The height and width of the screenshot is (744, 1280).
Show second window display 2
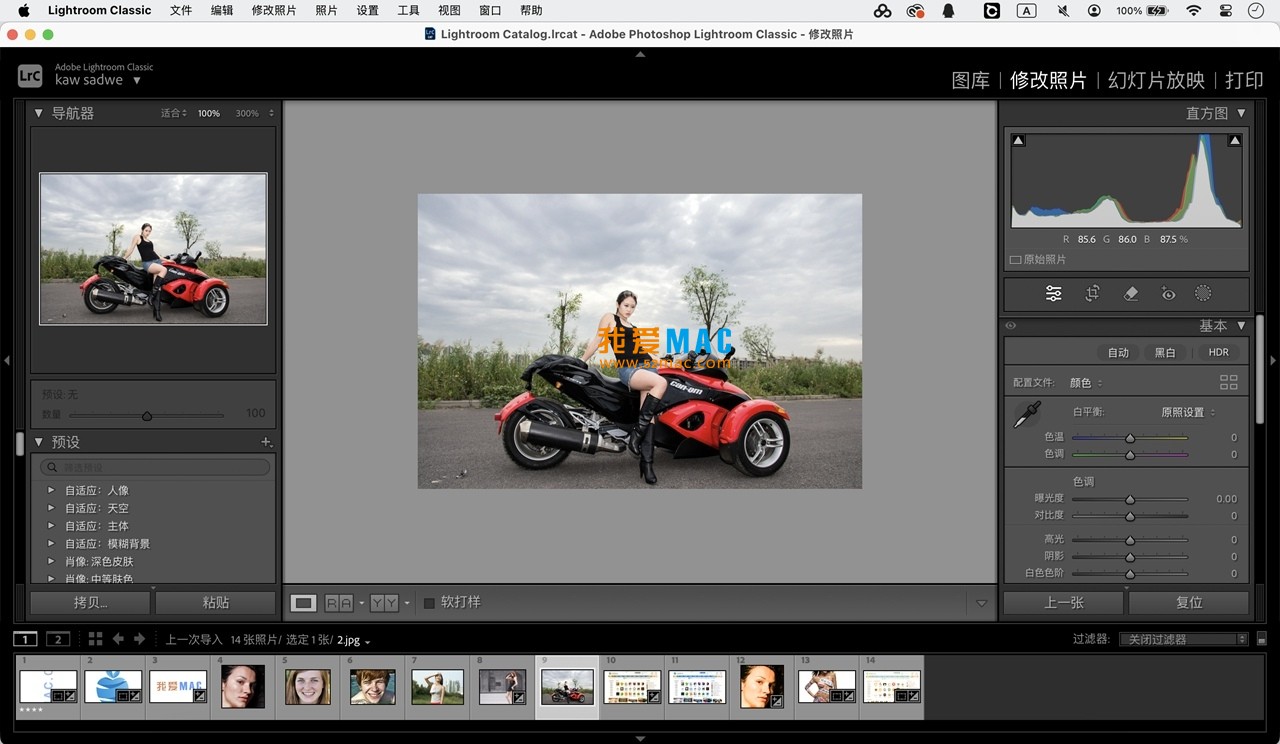pos(58,639)
